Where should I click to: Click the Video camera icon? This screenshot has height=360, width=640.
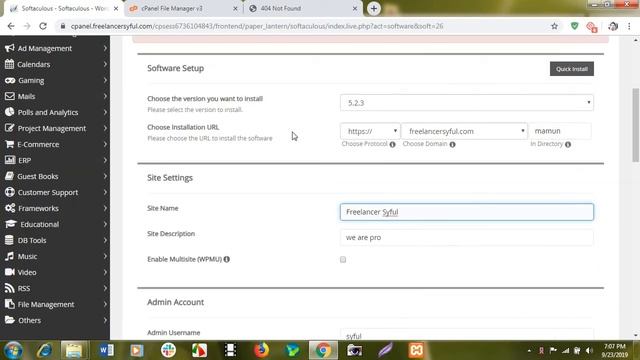(x=10, y=272)
